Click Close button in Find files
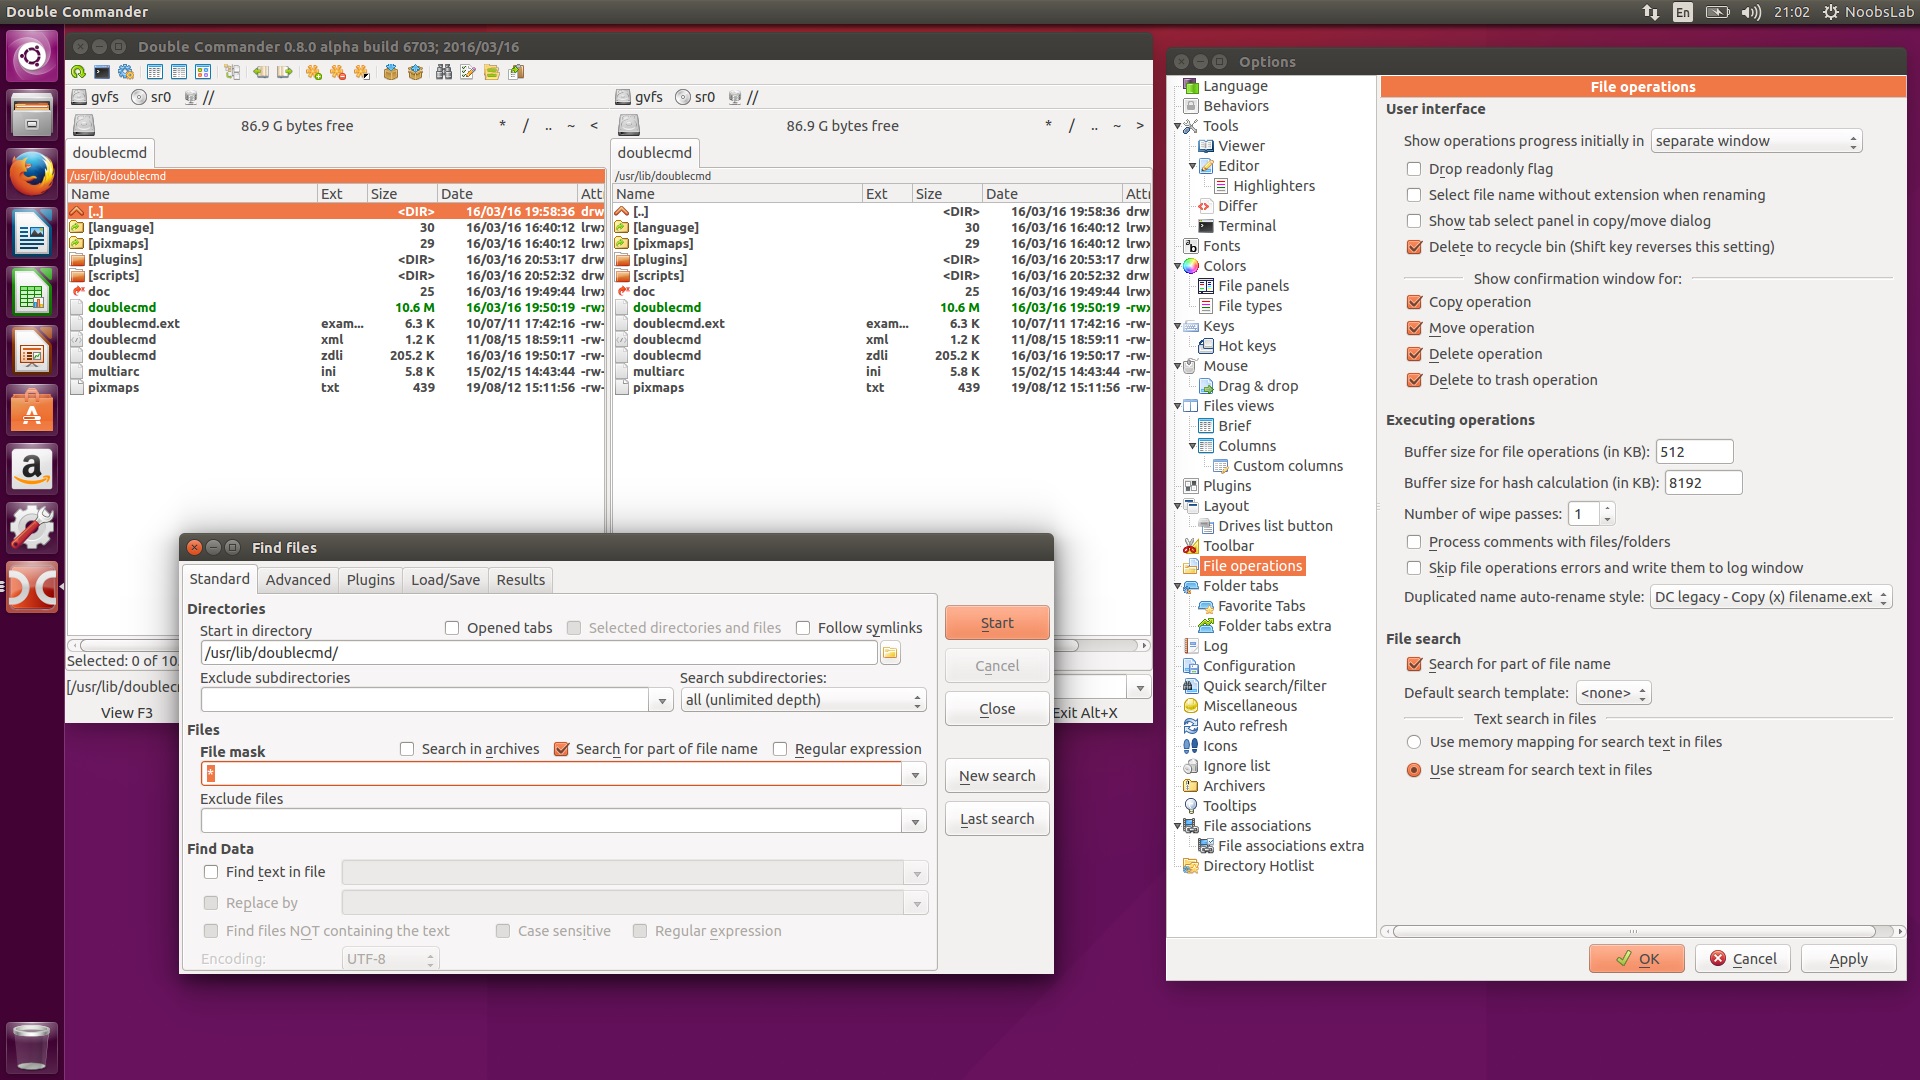 (x=997, y=709)
